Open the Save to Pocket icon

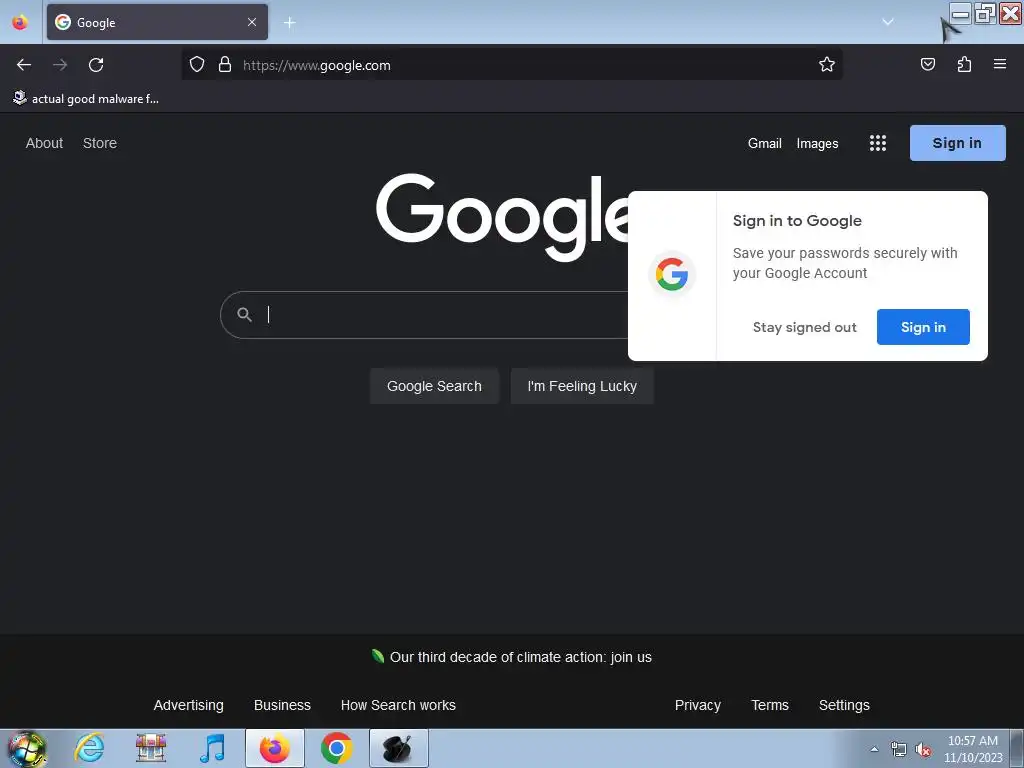[927, 64]
